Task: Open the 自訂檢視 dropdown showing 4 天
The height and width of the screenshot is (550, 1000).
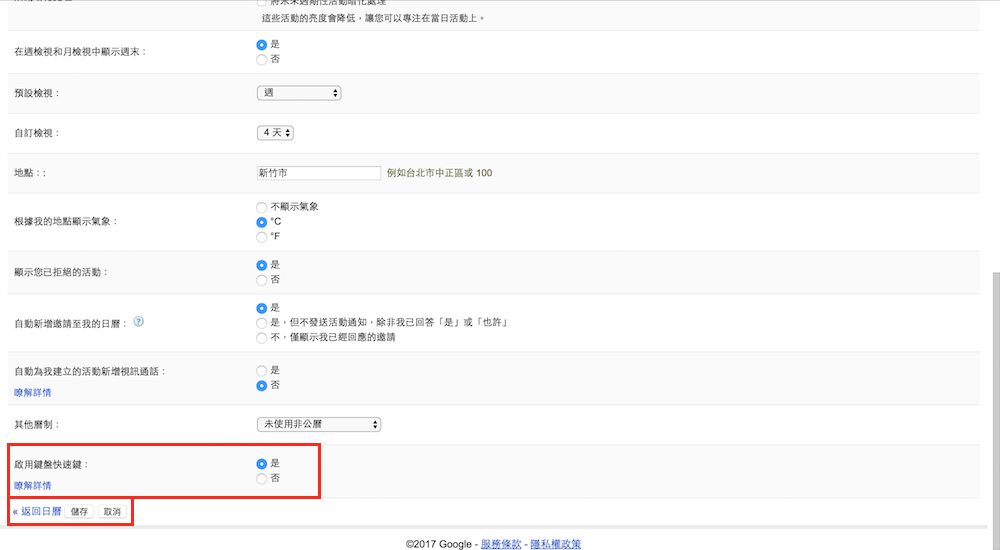Action: click(x=275, y=133)
